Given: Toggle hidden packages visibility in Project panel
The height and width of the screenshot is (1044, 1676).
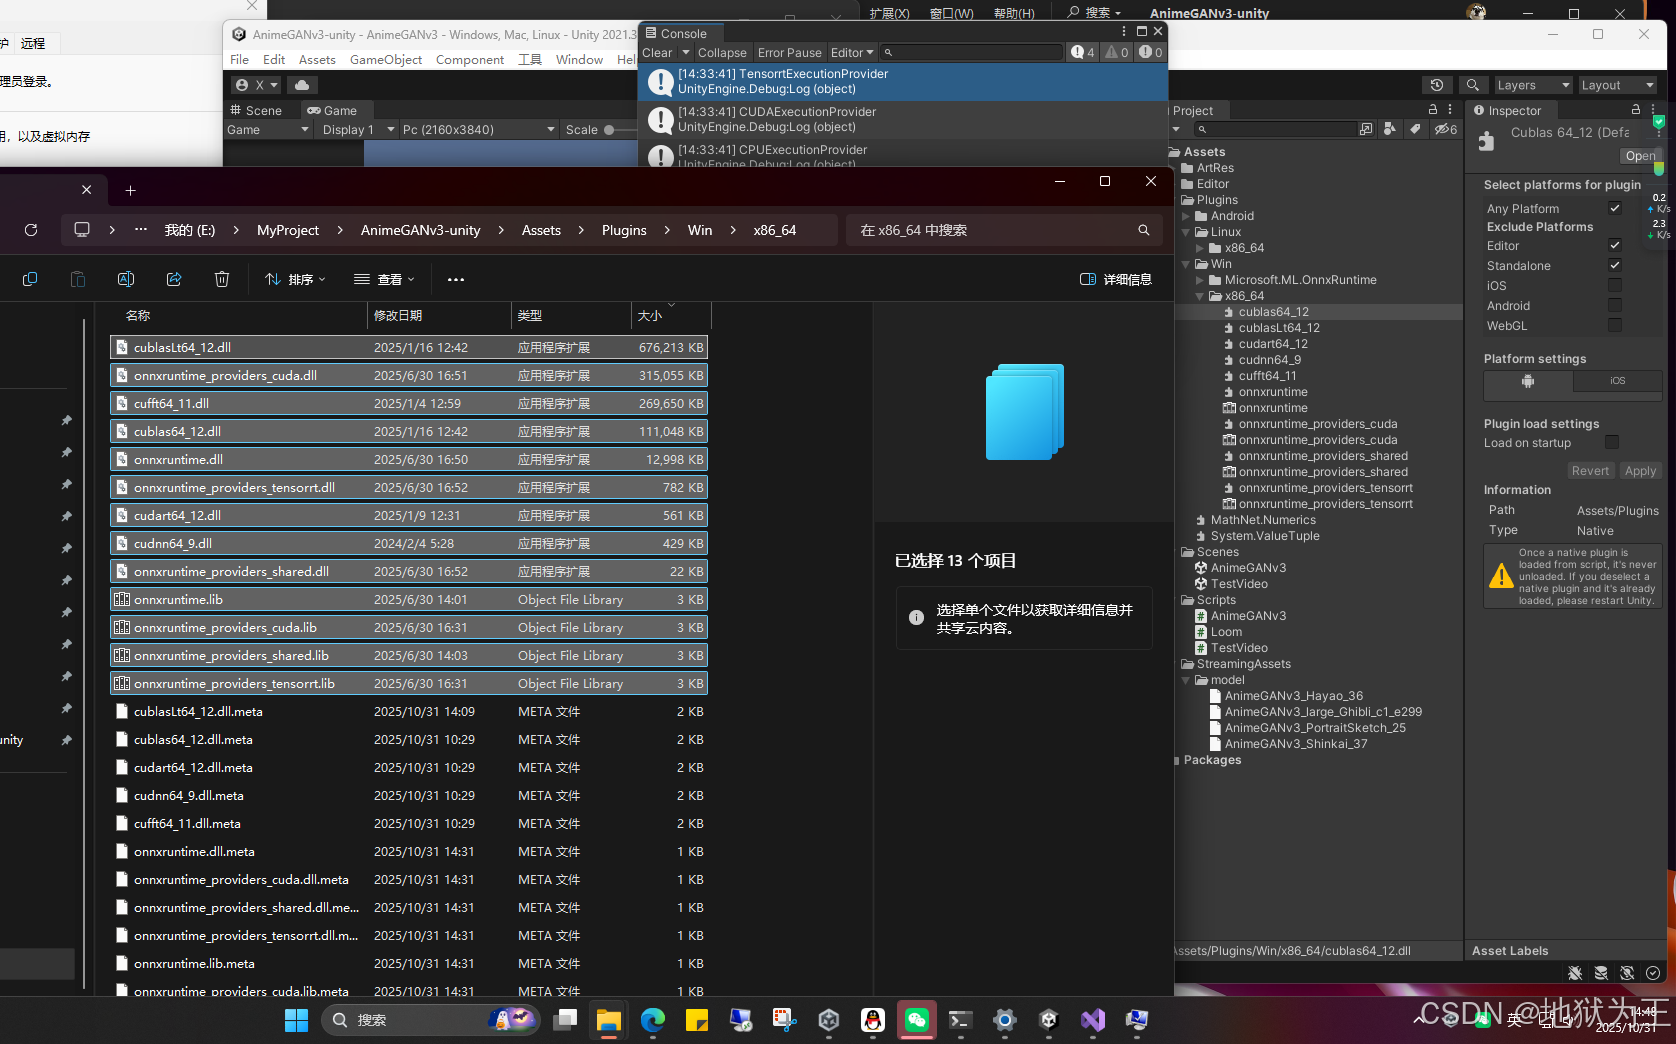Looking at the screenshot, I should point(1446,129).
